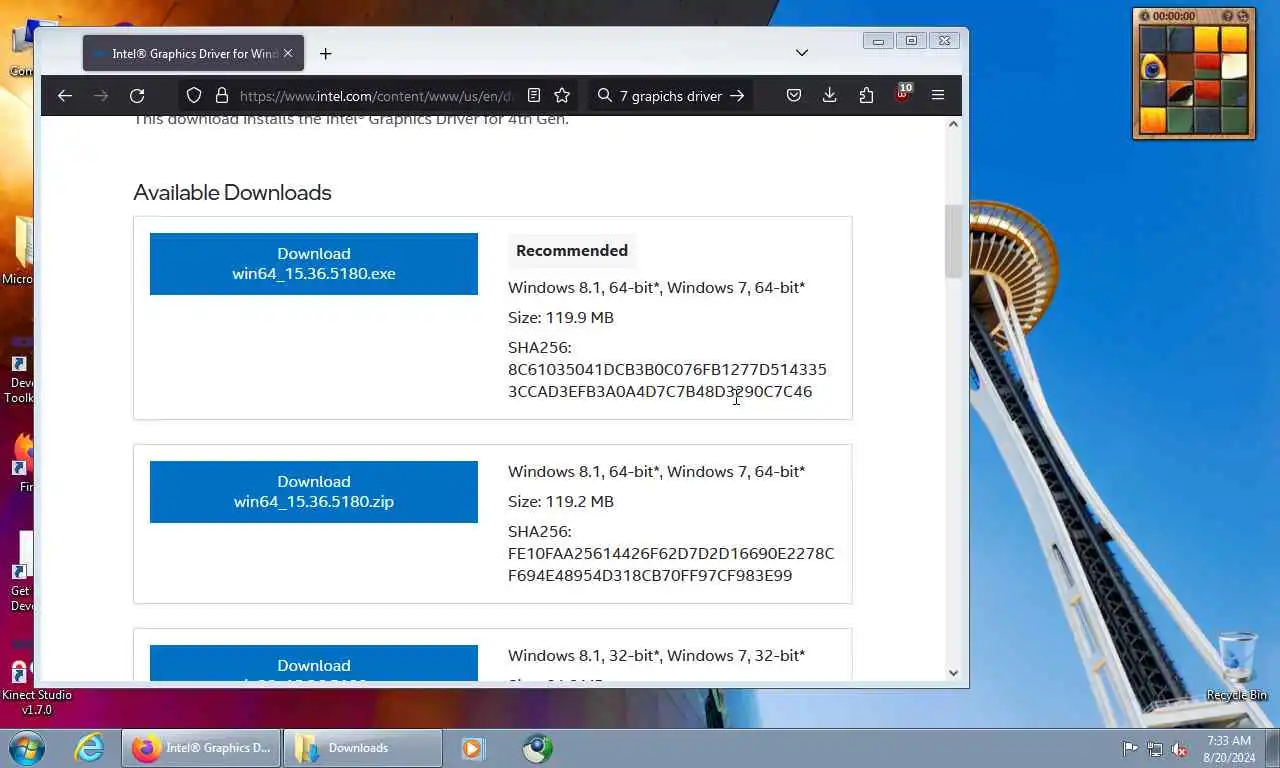Click the Recommended label
1280x768 pixels.
[572, 251]
